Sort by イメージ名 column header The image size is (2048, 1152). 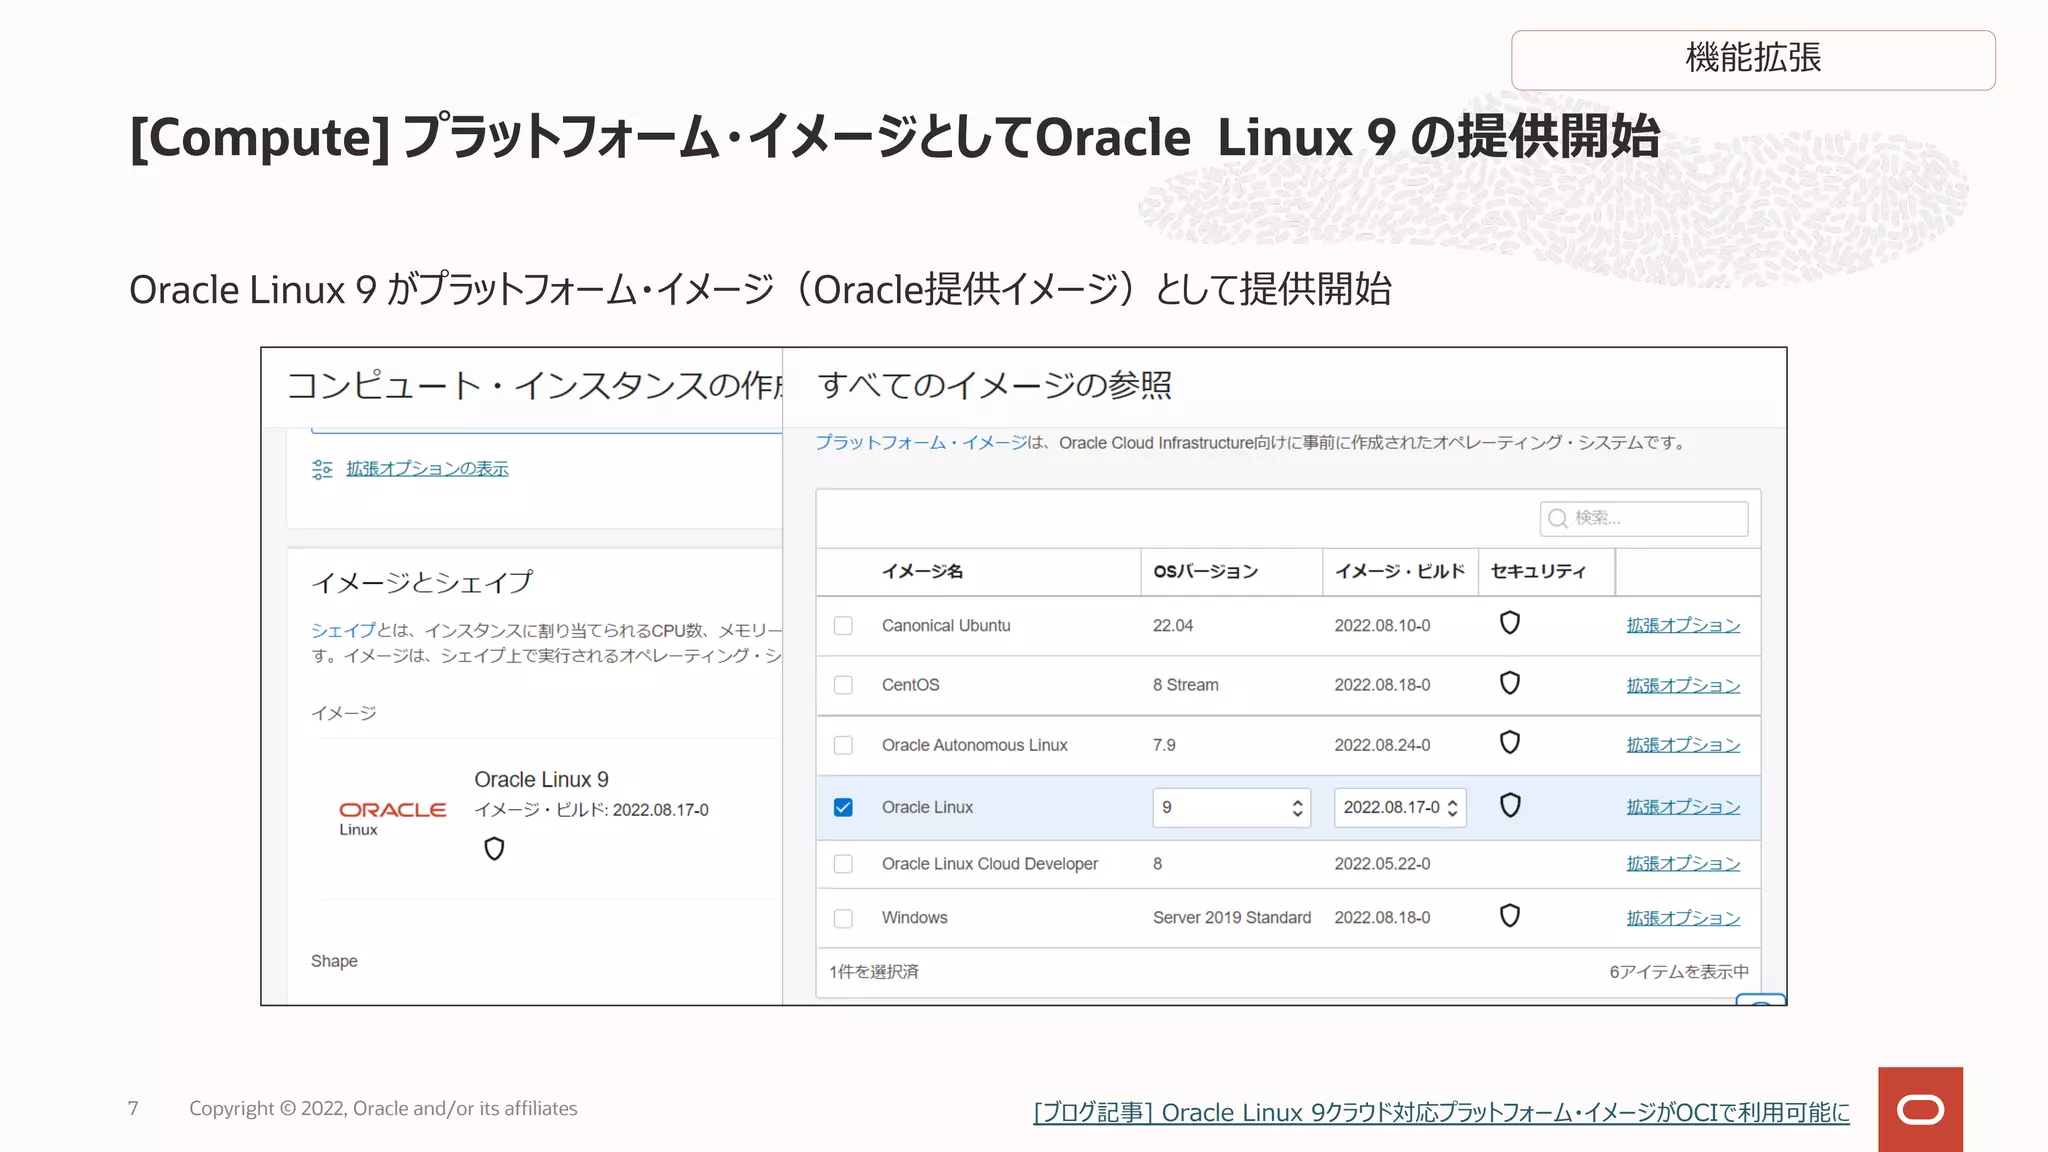pyautogui.click(x=922, y=571)
